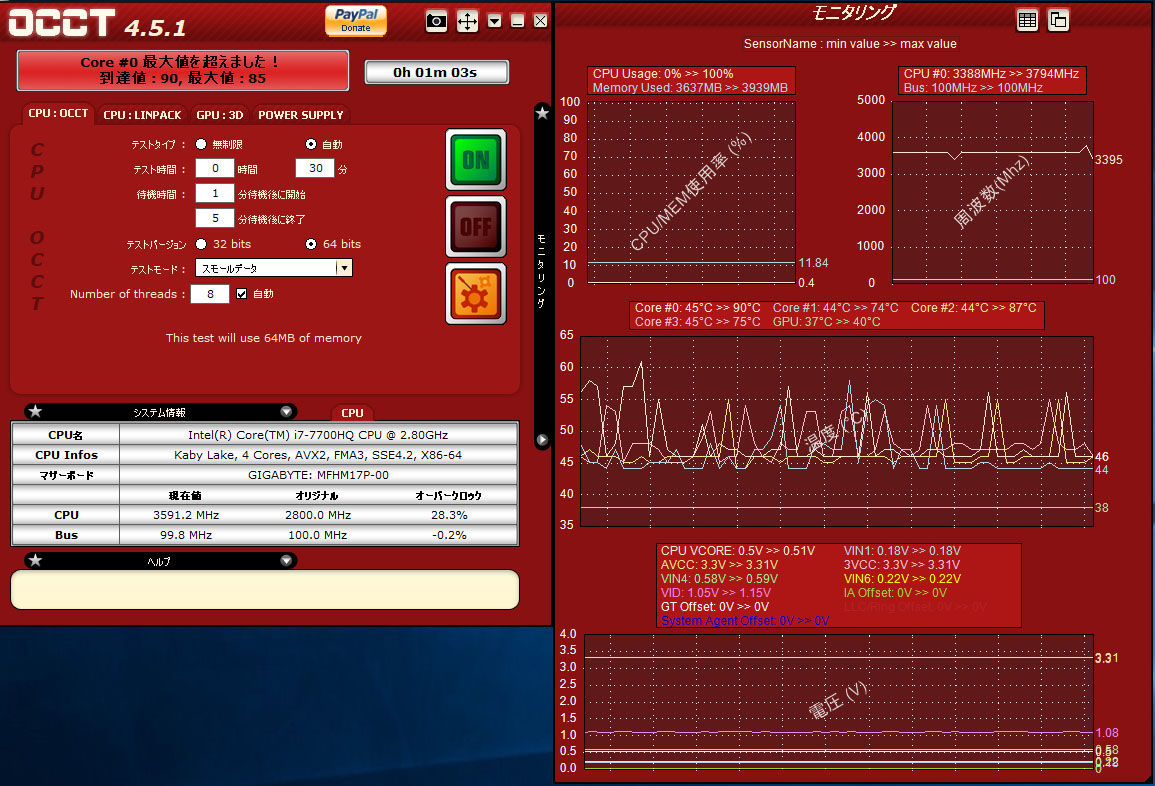1155x786 pixels.
Task: Open test settings with the orange gear icon
Action: (x=476, y=294)
